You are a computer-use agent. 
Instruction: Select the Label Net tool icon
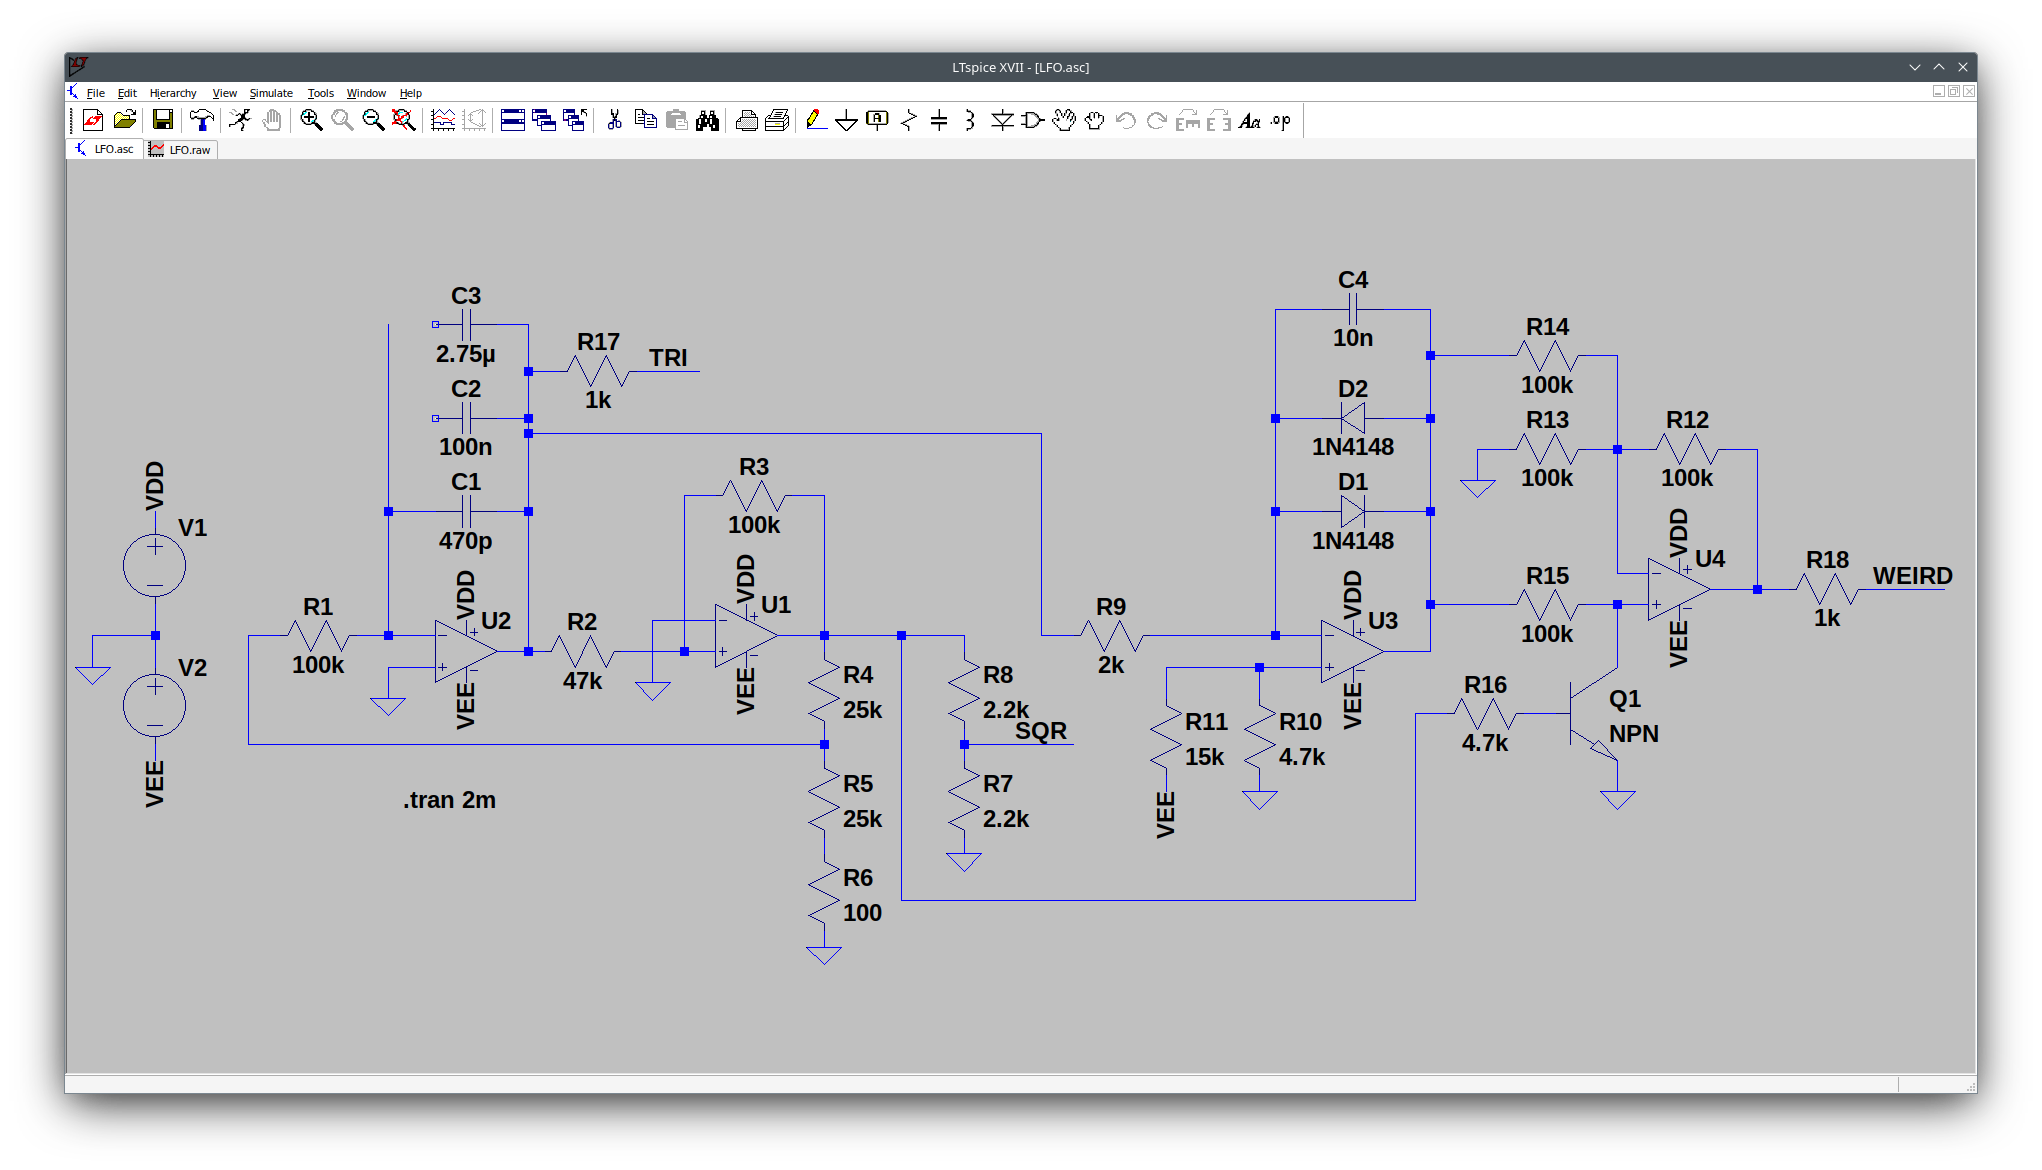[x=877, y=121]
